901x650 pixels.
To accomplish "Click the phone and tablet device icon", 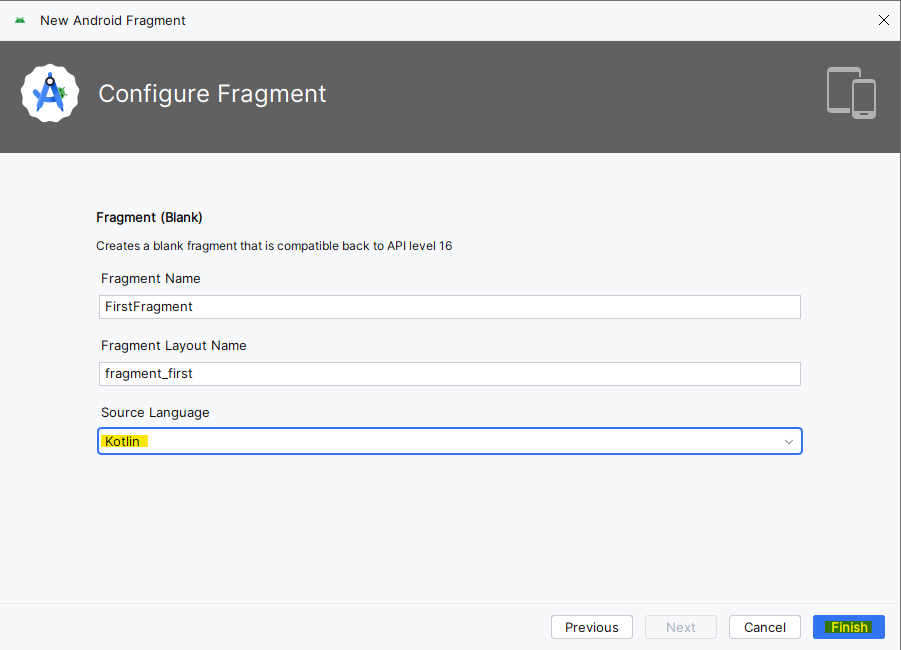I will click(x=851, y=93).
